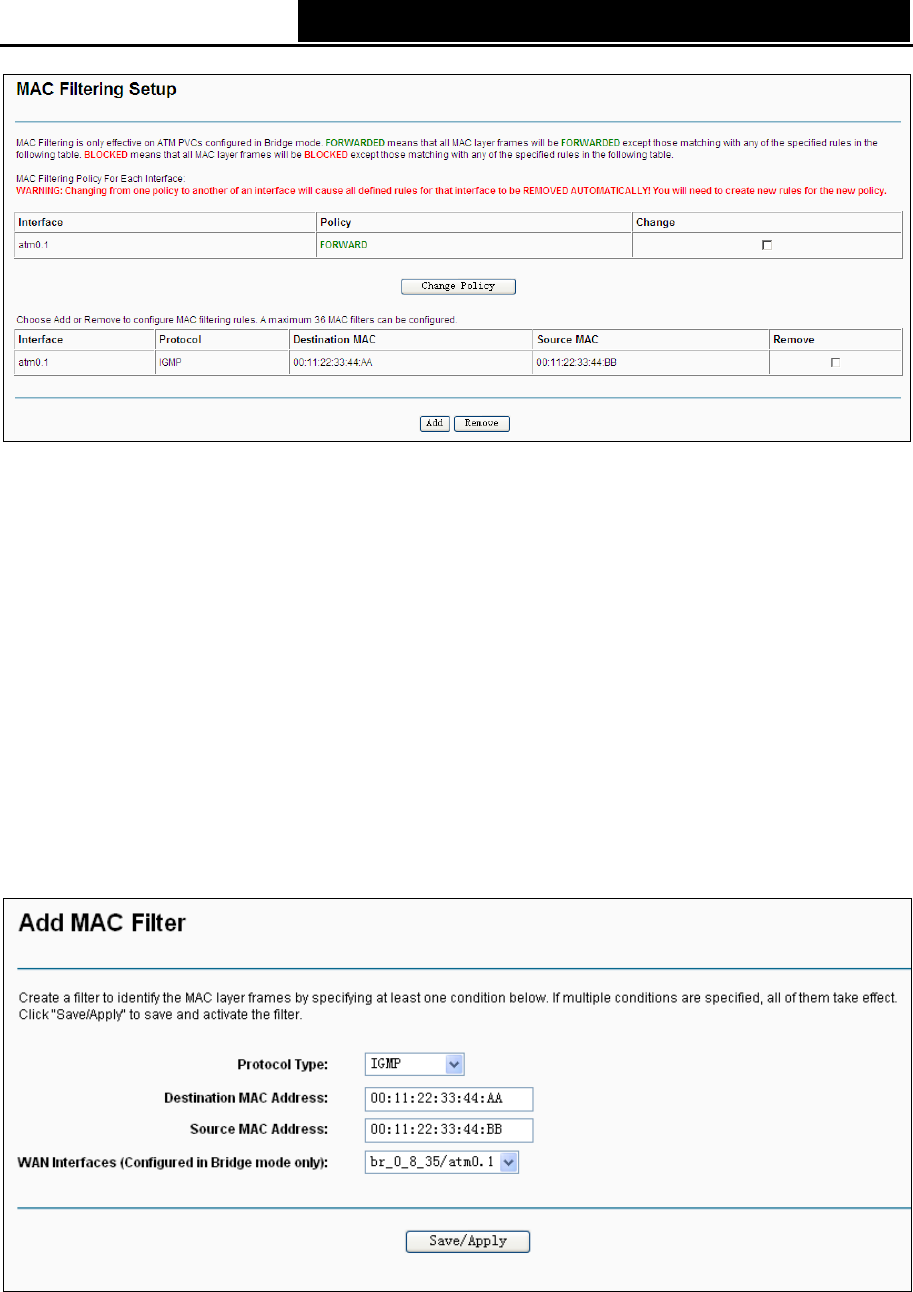
Task: Open the WAN Interfaces dropdown
Action: (x=442, y=1162)
